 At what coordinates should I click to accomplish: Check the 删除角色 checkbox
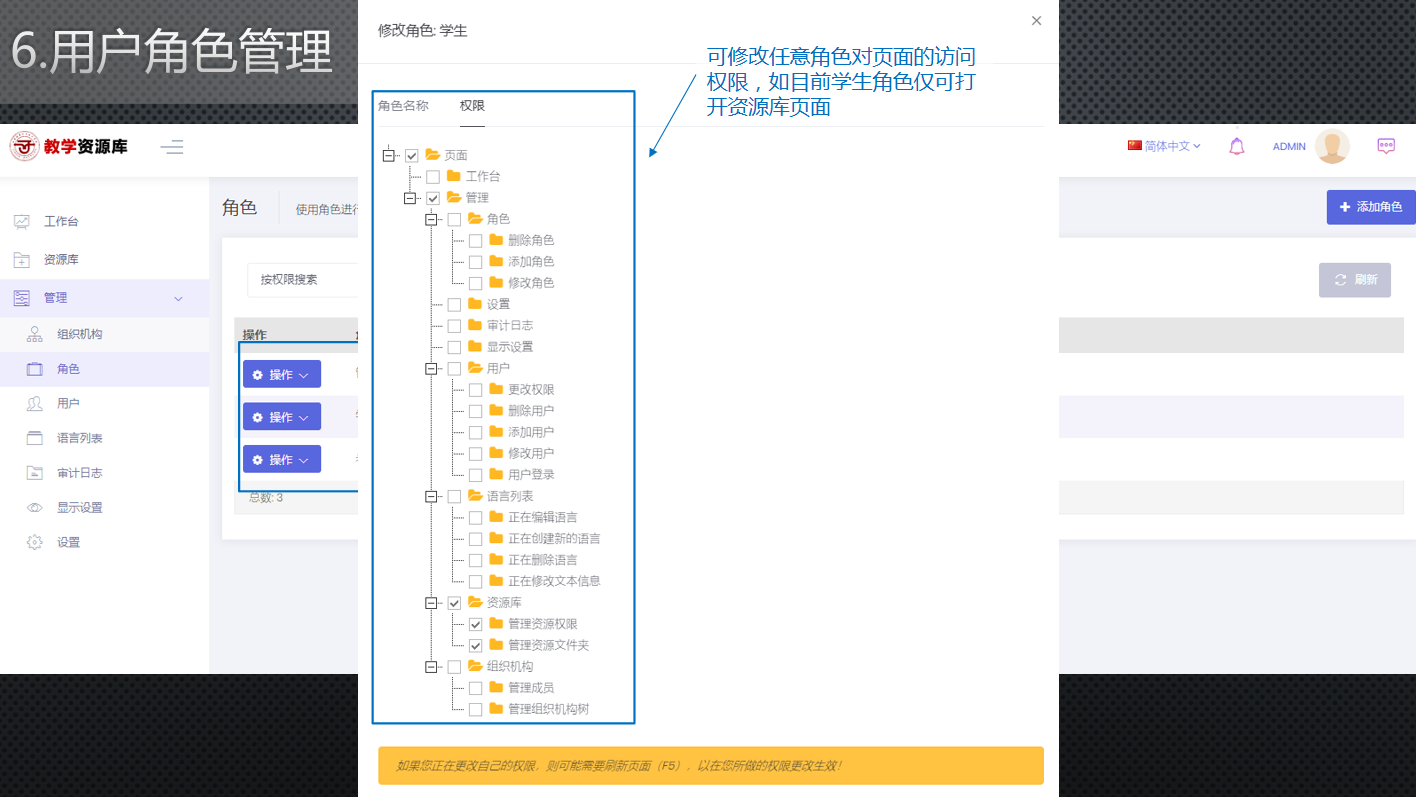(475, 241)
